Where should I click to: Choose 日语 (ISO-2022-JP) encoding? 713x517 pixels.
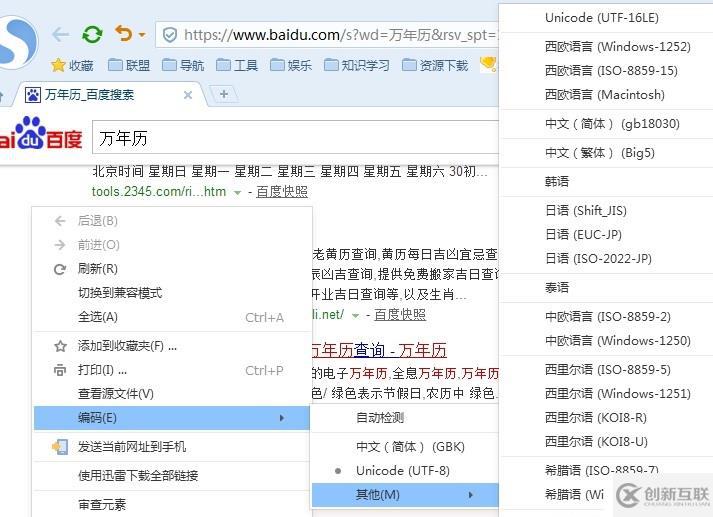click(606, 259)
